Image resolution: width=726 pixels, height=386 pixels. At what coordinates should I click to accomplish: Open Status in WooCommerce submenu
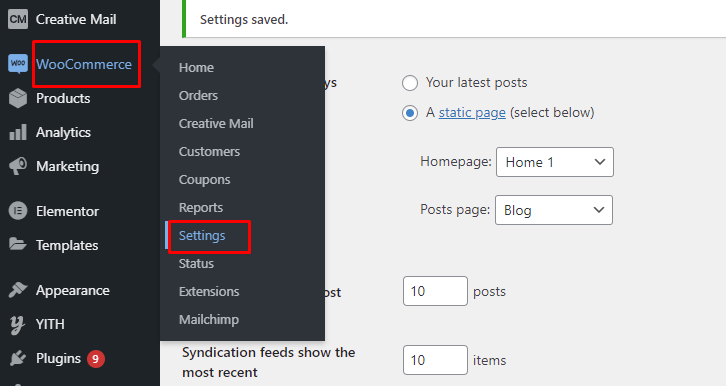(196, 263)
